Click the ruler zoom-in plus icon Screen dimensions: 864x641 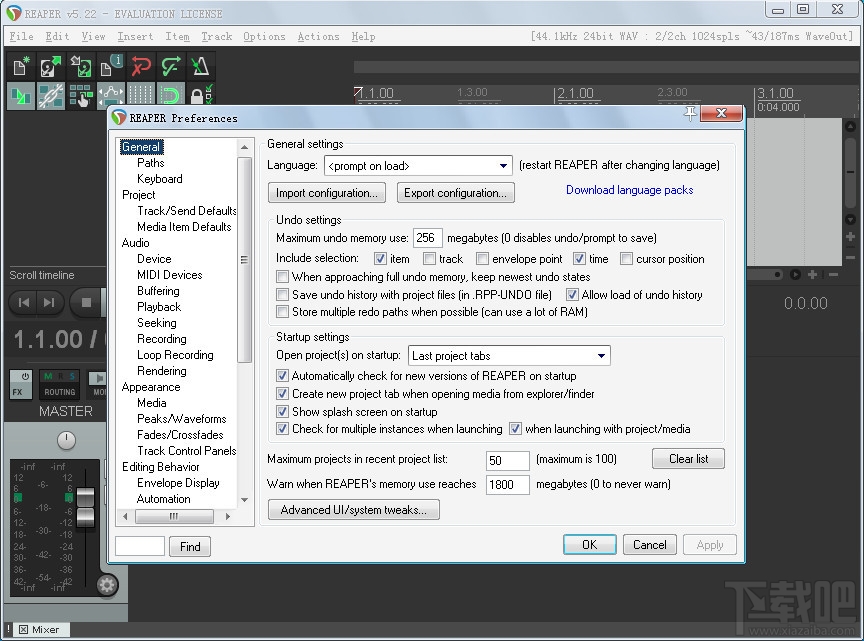click(812, 274)
